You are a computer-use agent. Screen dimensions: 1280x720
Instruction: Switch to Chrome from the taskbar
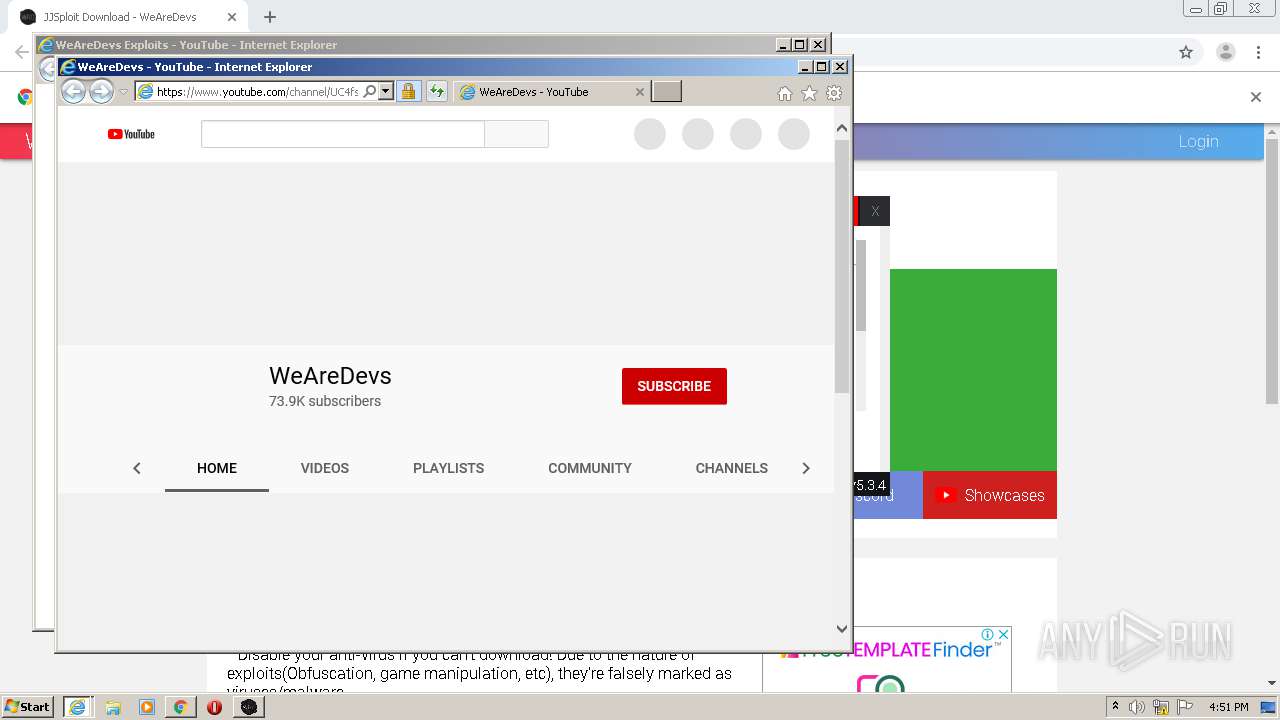pyautogui.click(x=180, y=707)
